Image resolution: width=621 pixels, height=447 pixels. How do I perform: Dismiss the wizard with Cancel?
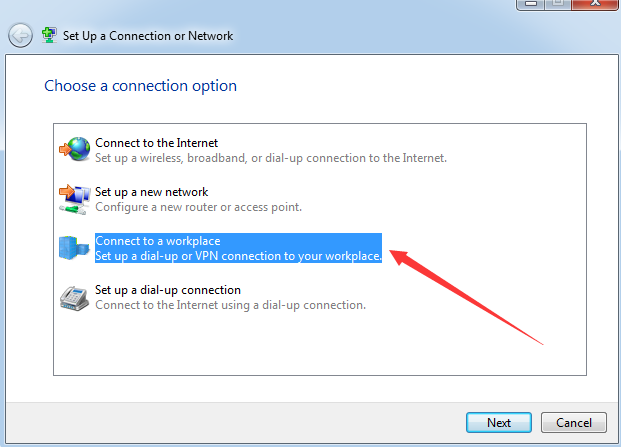pyautogui.click(x=573, y=422)
